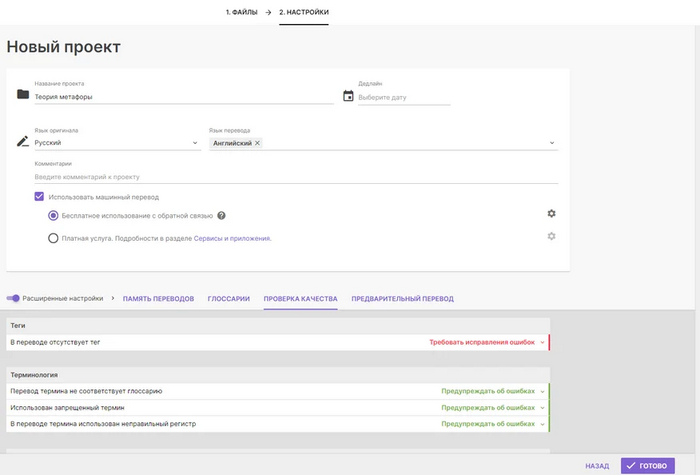Click arrow chevron next to Расширенные настройки
700x475 pixels.
click(x=113, y=299)
